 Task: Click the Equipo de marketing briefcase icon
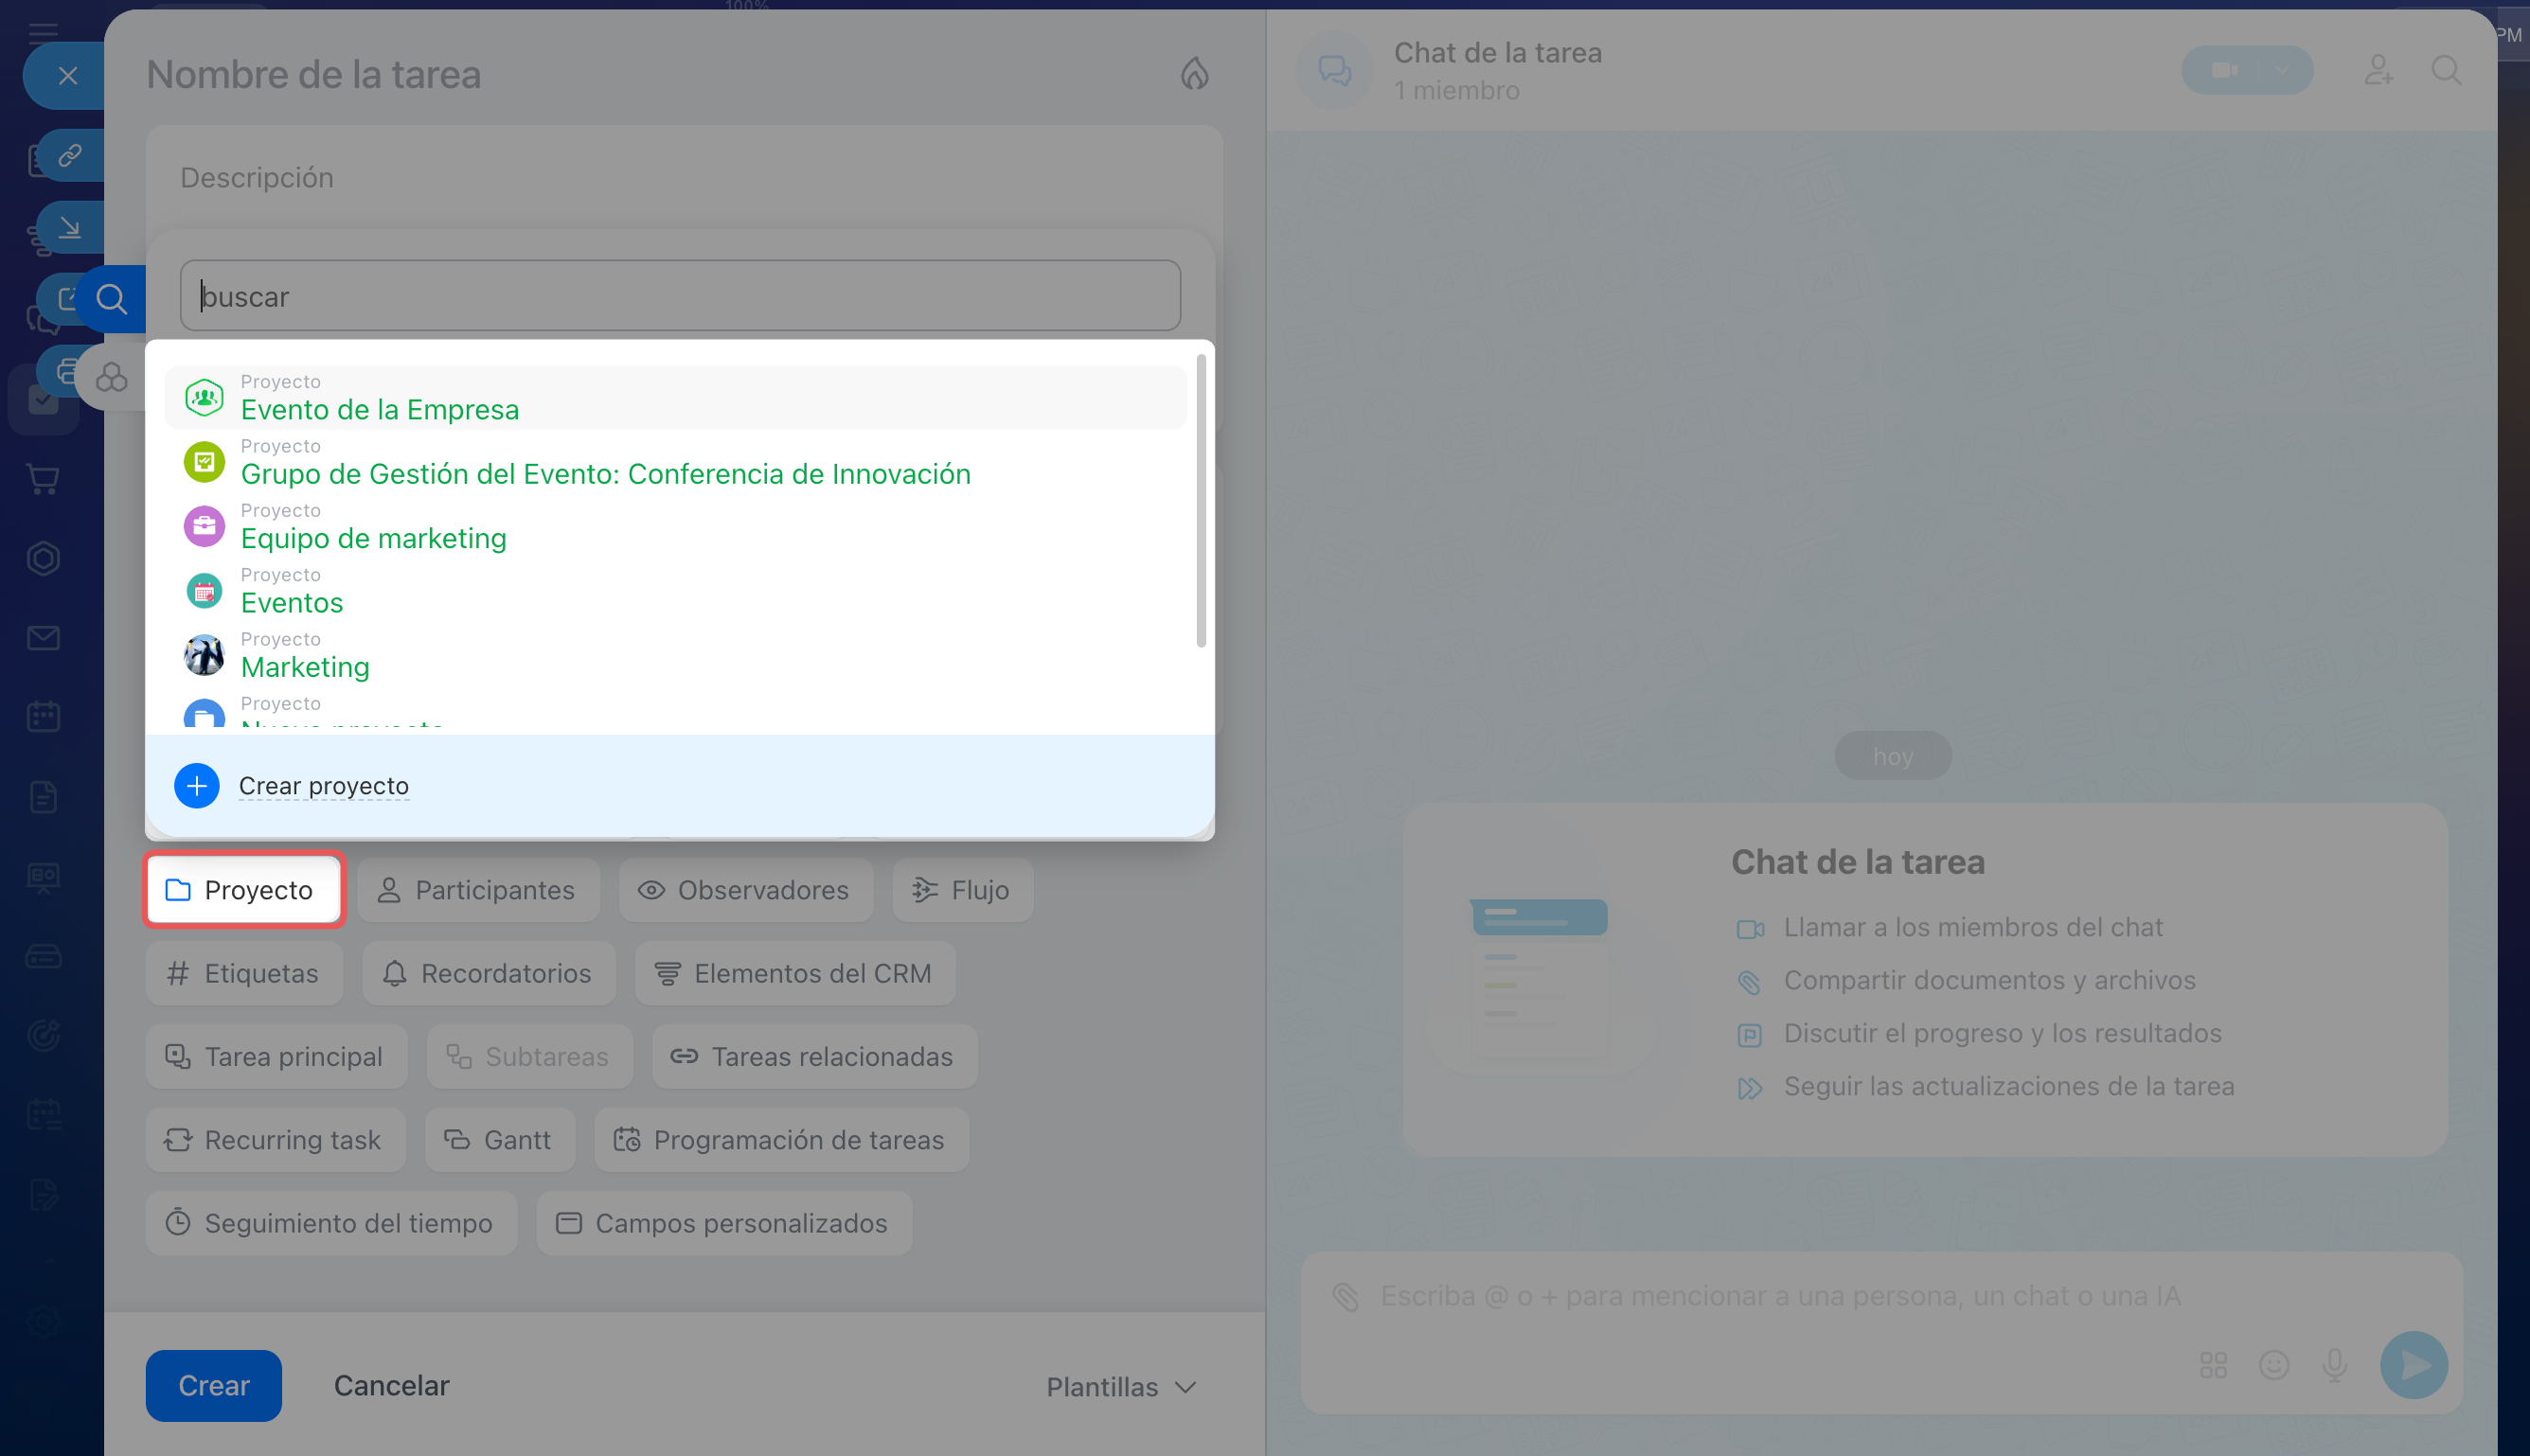tap(204, 526)
